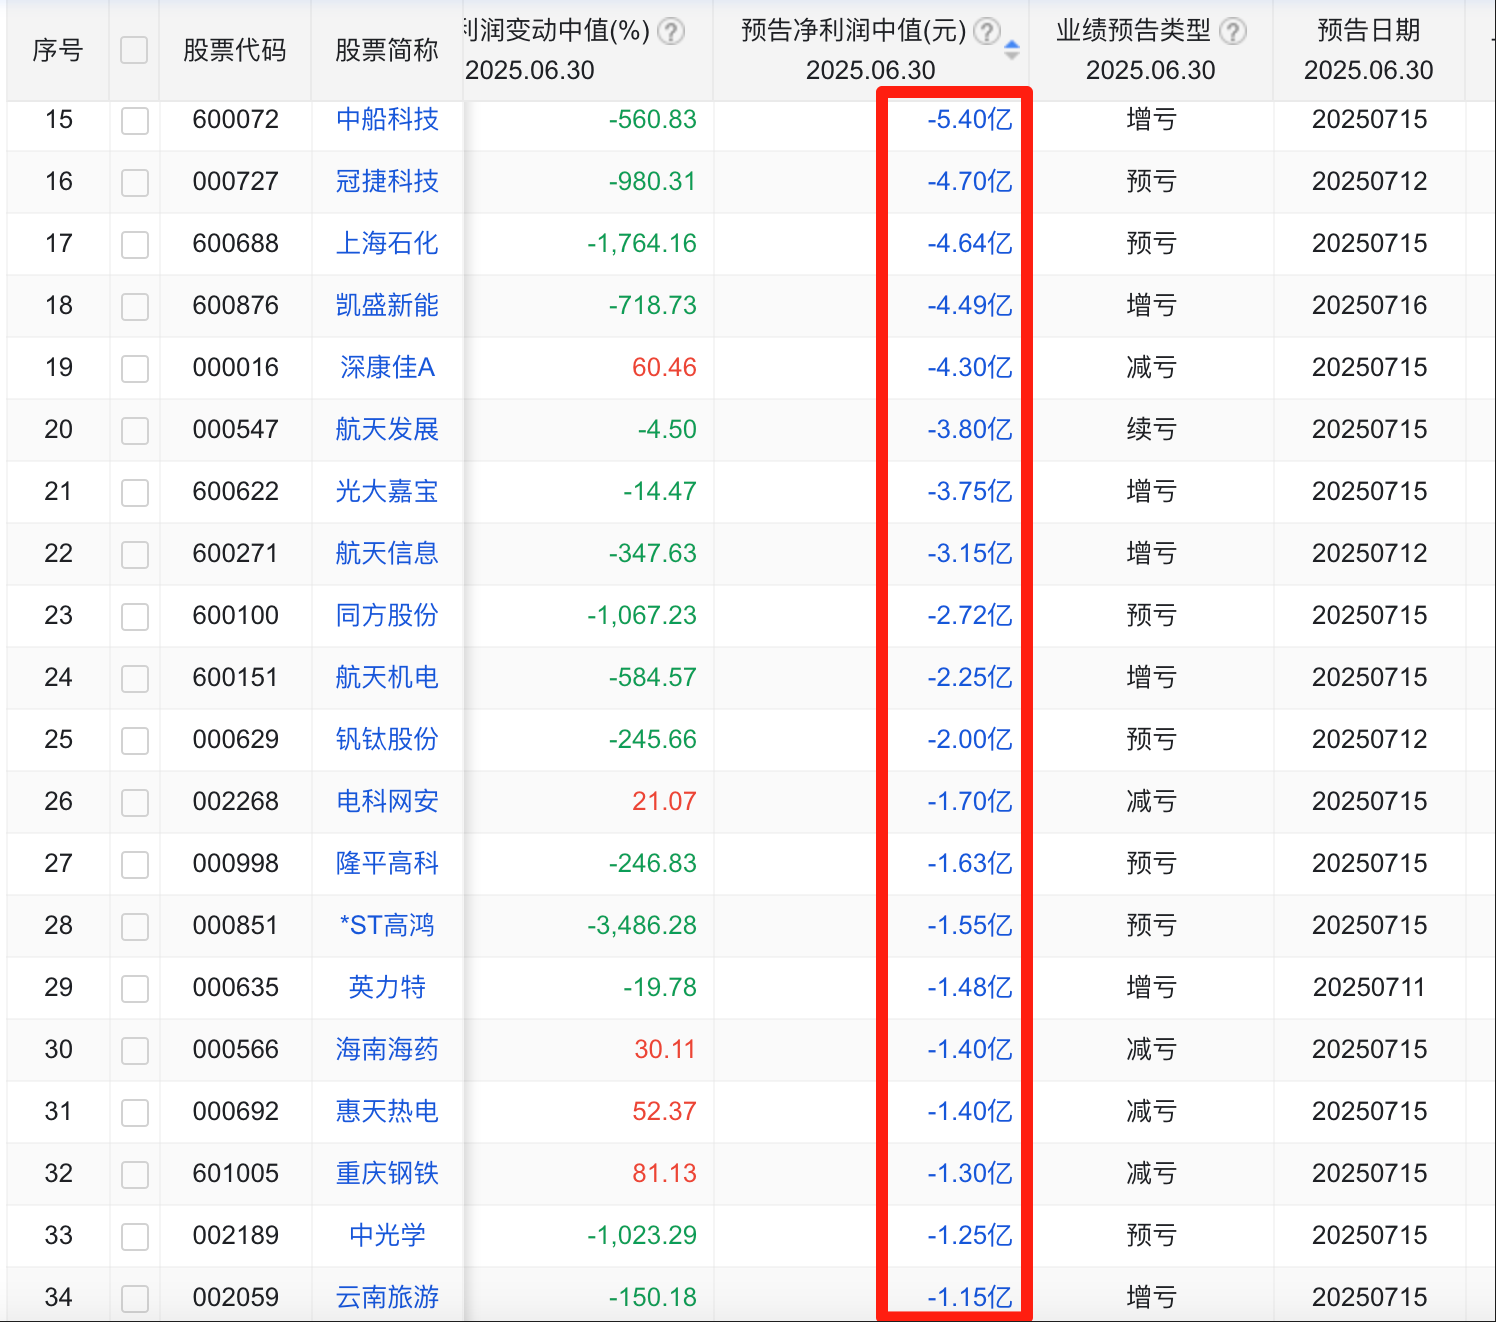Open stock link 光大嘉宝

387,491
